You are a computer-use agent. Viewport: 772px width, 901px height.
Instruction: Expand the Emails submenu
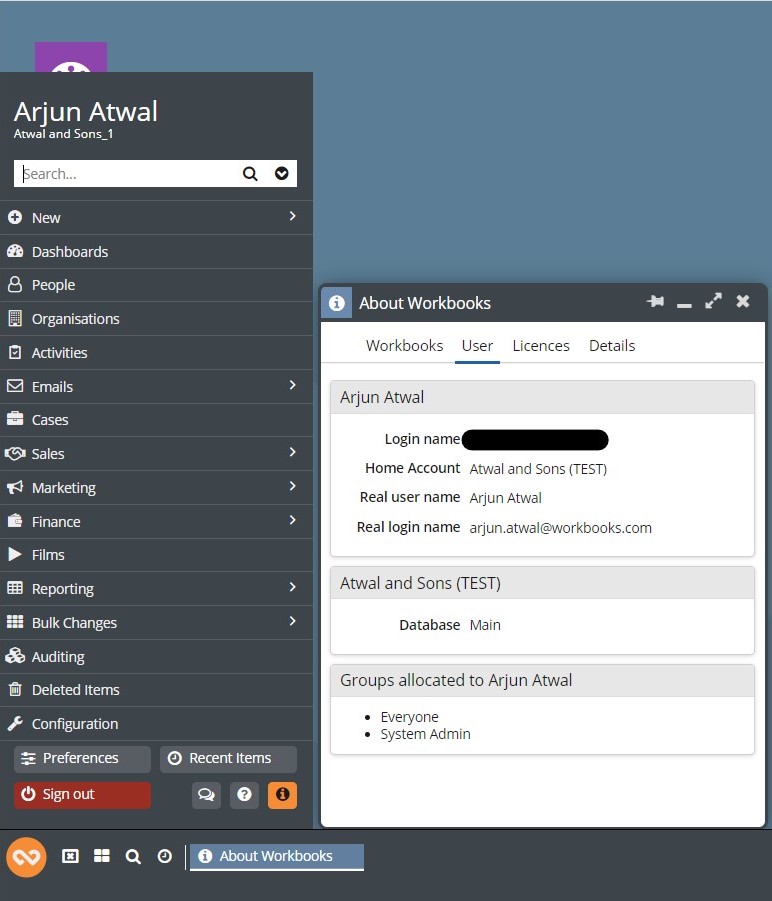[292, 386]
